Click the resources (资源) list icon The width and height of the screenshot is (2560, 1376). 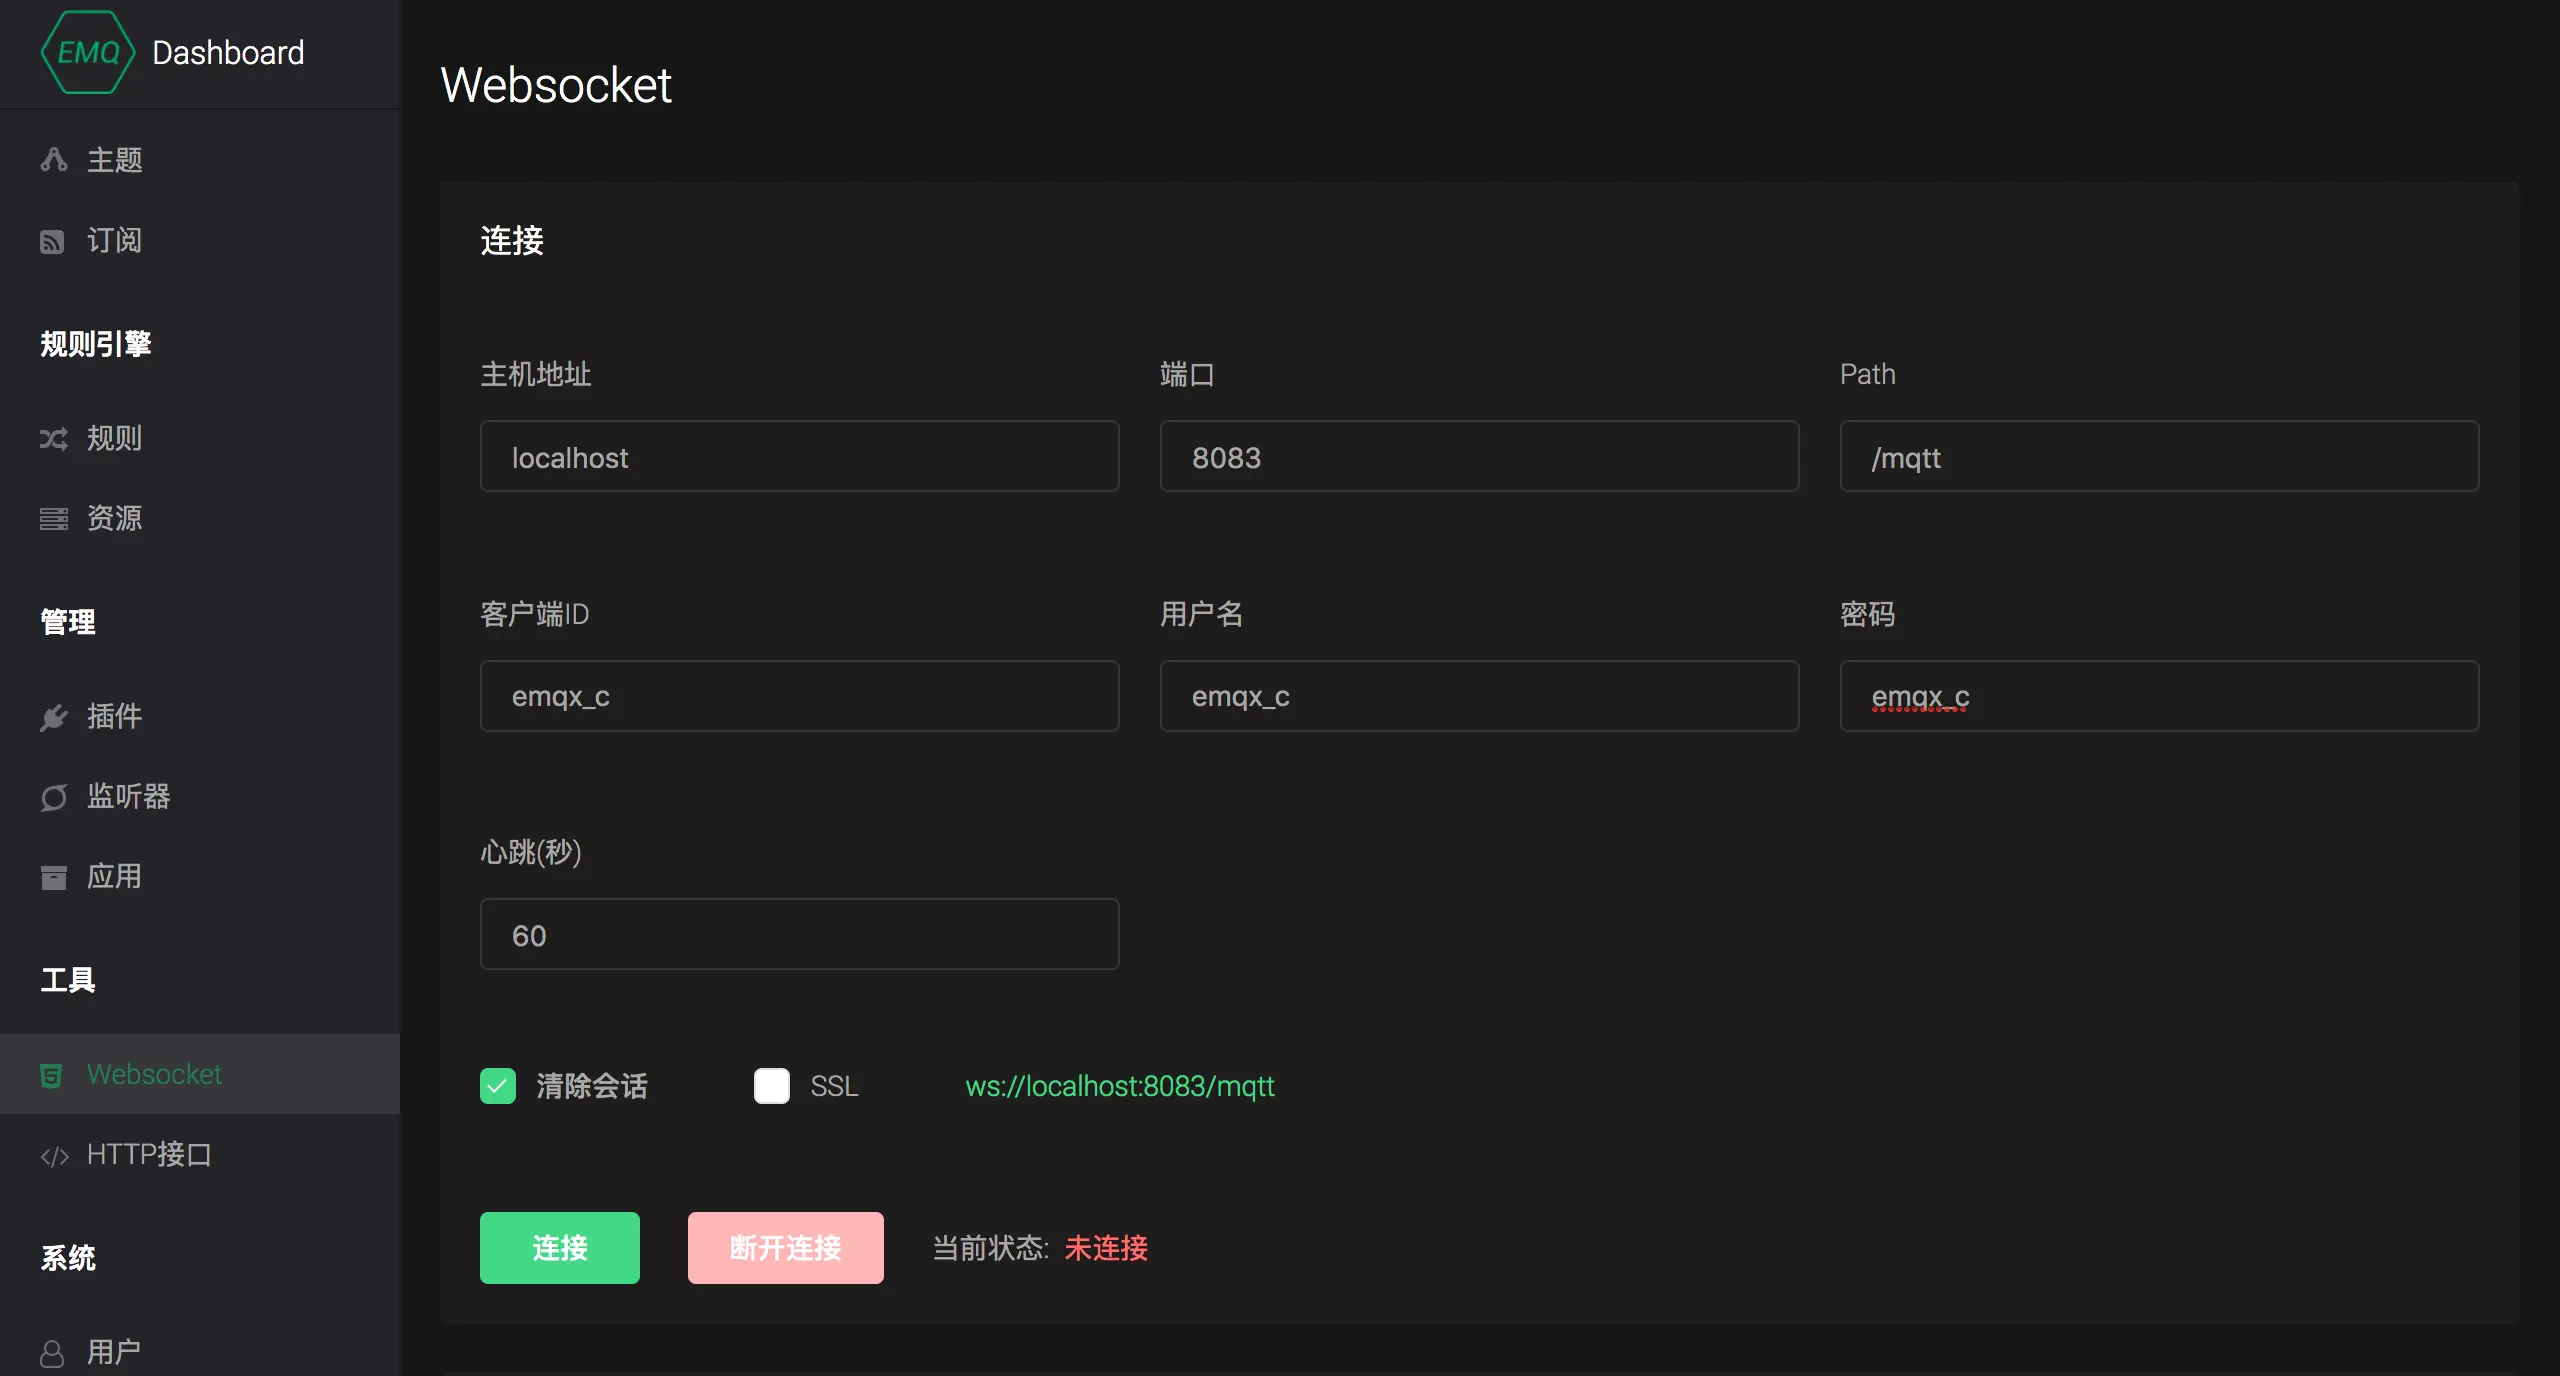coord(53,518)
